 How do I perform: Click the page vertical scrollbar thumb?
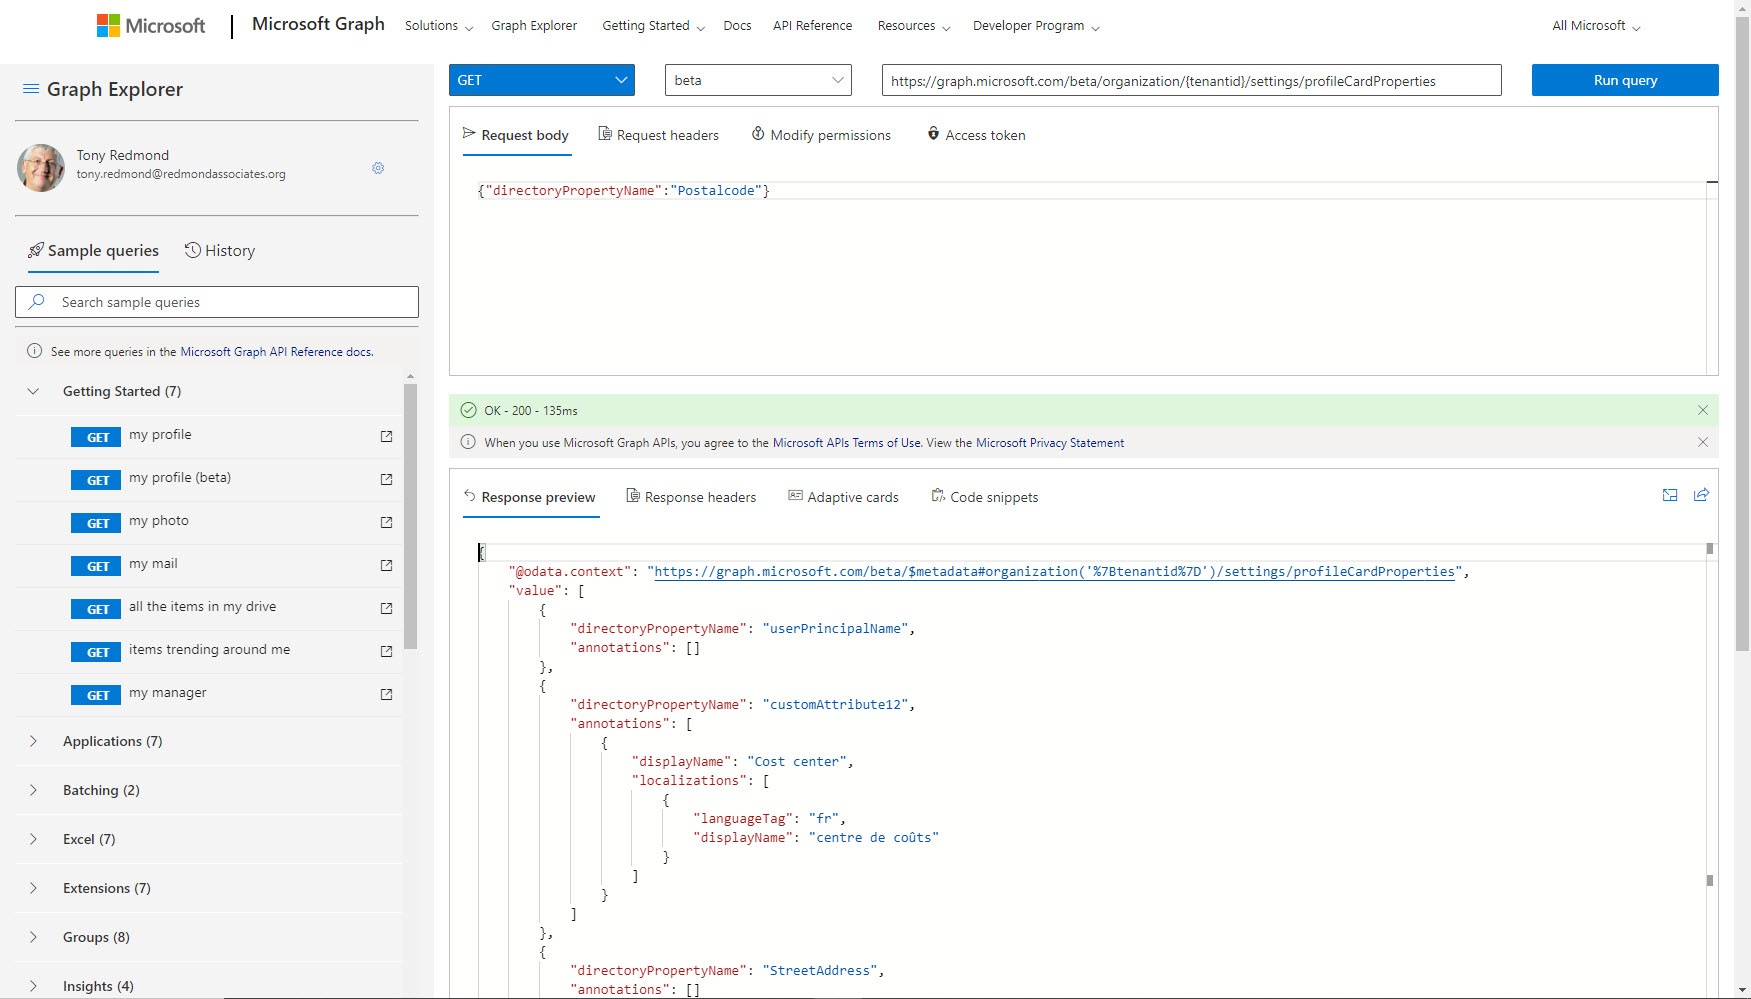[x=1742, y=335]
